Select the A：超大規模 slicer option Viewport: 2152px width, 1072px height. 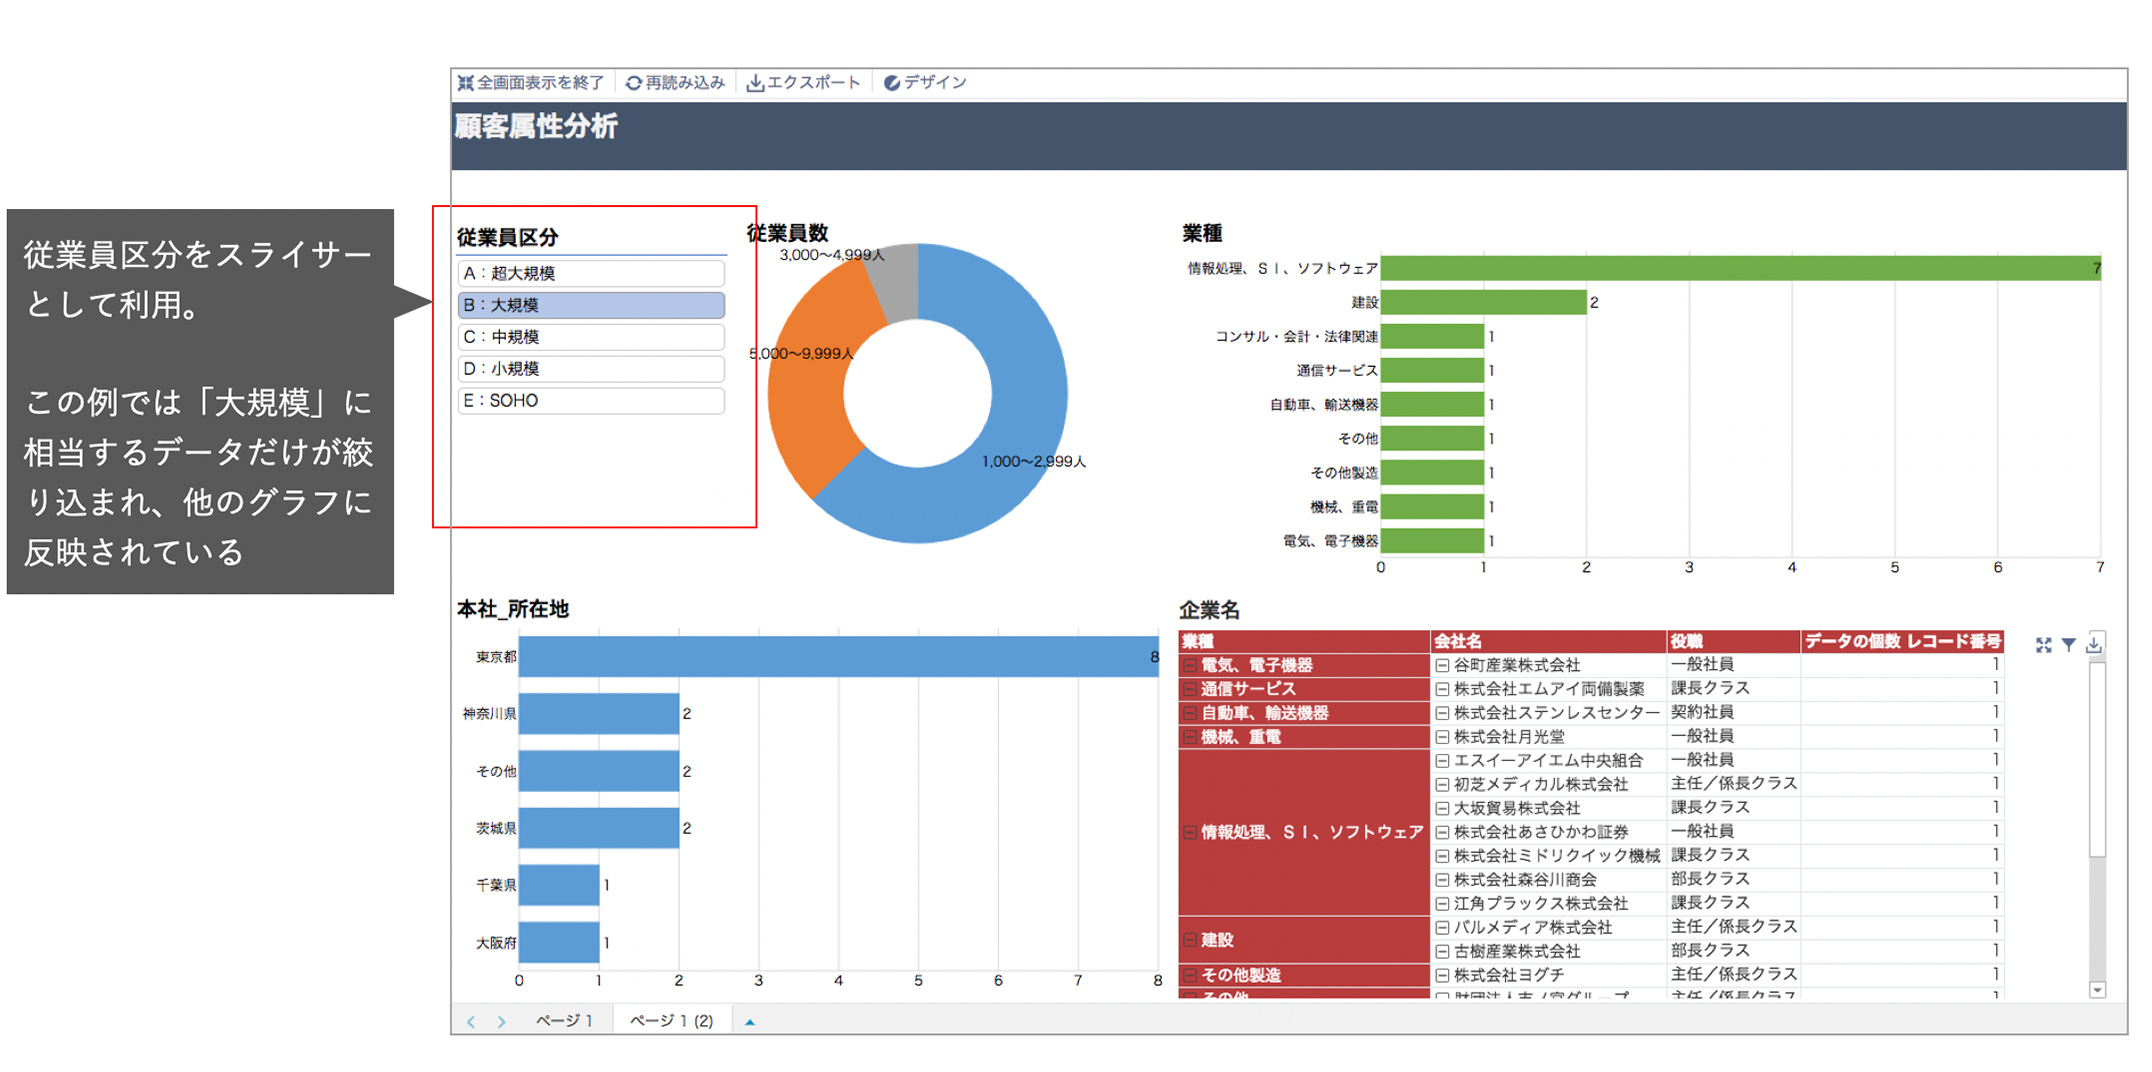590,273
